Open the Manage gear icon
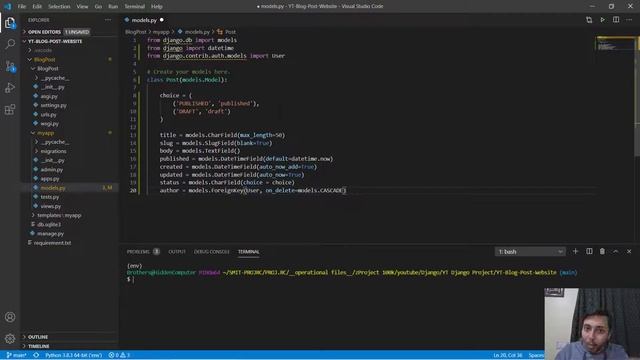This screenshot has width=640, height=360. [x=10, y=338]
